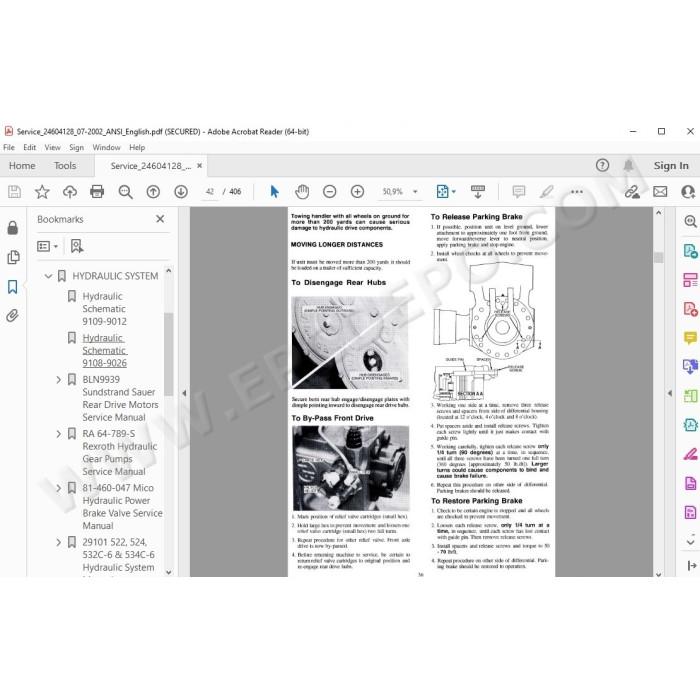Viewport: 700px width, 700px height.
Task: Click the Sign In button
Action: [x=671, y=166]
